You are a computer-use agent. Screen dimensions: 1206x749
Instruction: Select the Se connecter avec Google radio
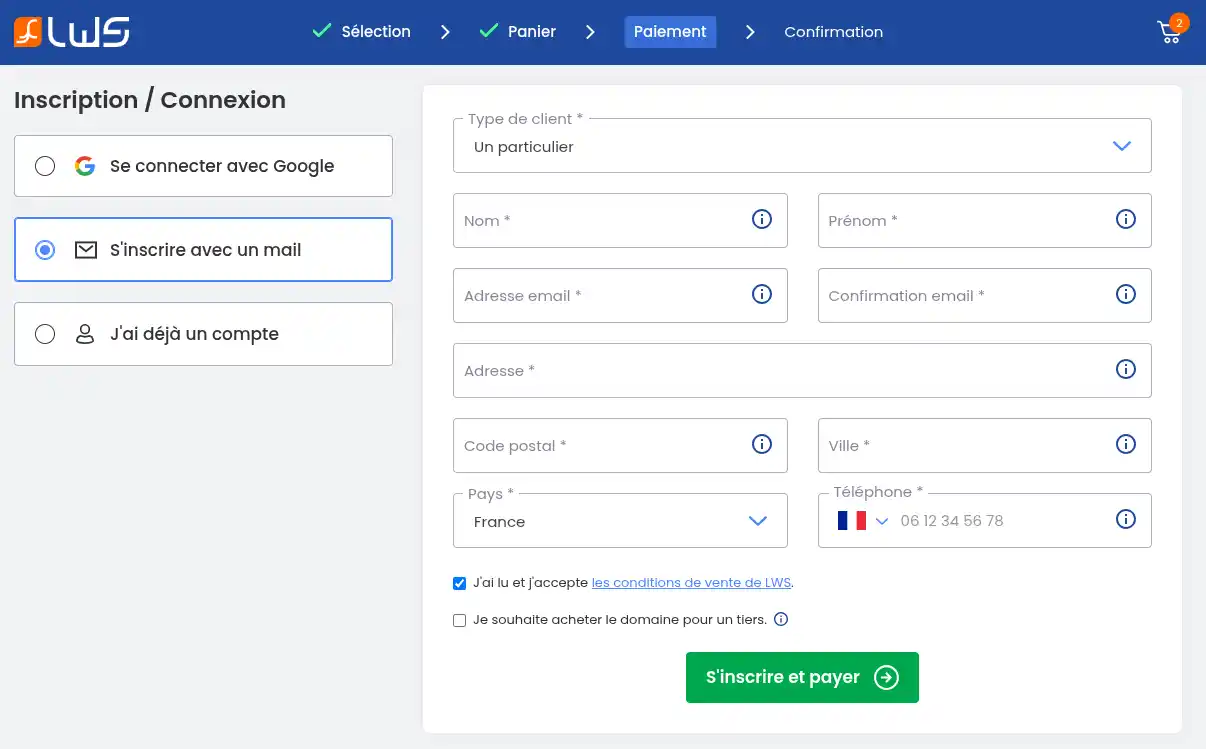[45, 166]
